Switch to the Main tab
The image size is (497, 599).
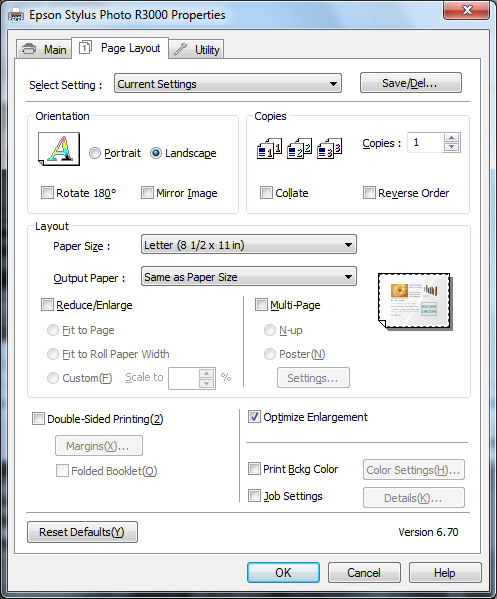tap(44, 49)
